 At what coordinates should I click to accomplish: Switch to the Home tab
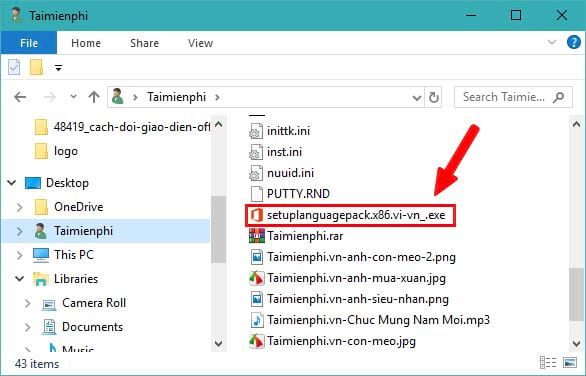pyautogui.click(x=86, y=43)
